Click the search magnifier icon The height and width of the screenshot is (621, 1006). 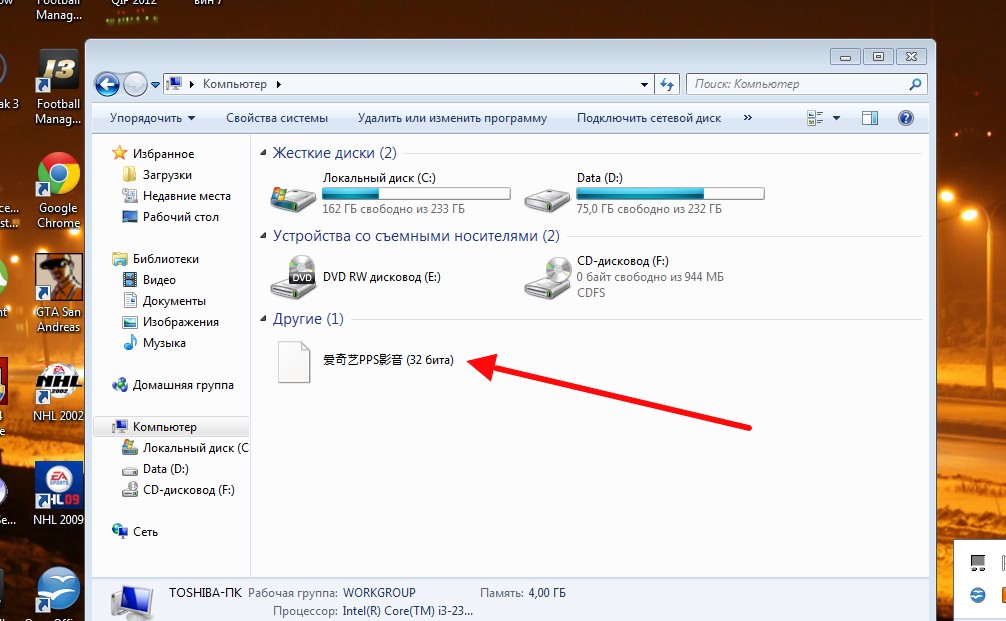[x=916, y=84]
